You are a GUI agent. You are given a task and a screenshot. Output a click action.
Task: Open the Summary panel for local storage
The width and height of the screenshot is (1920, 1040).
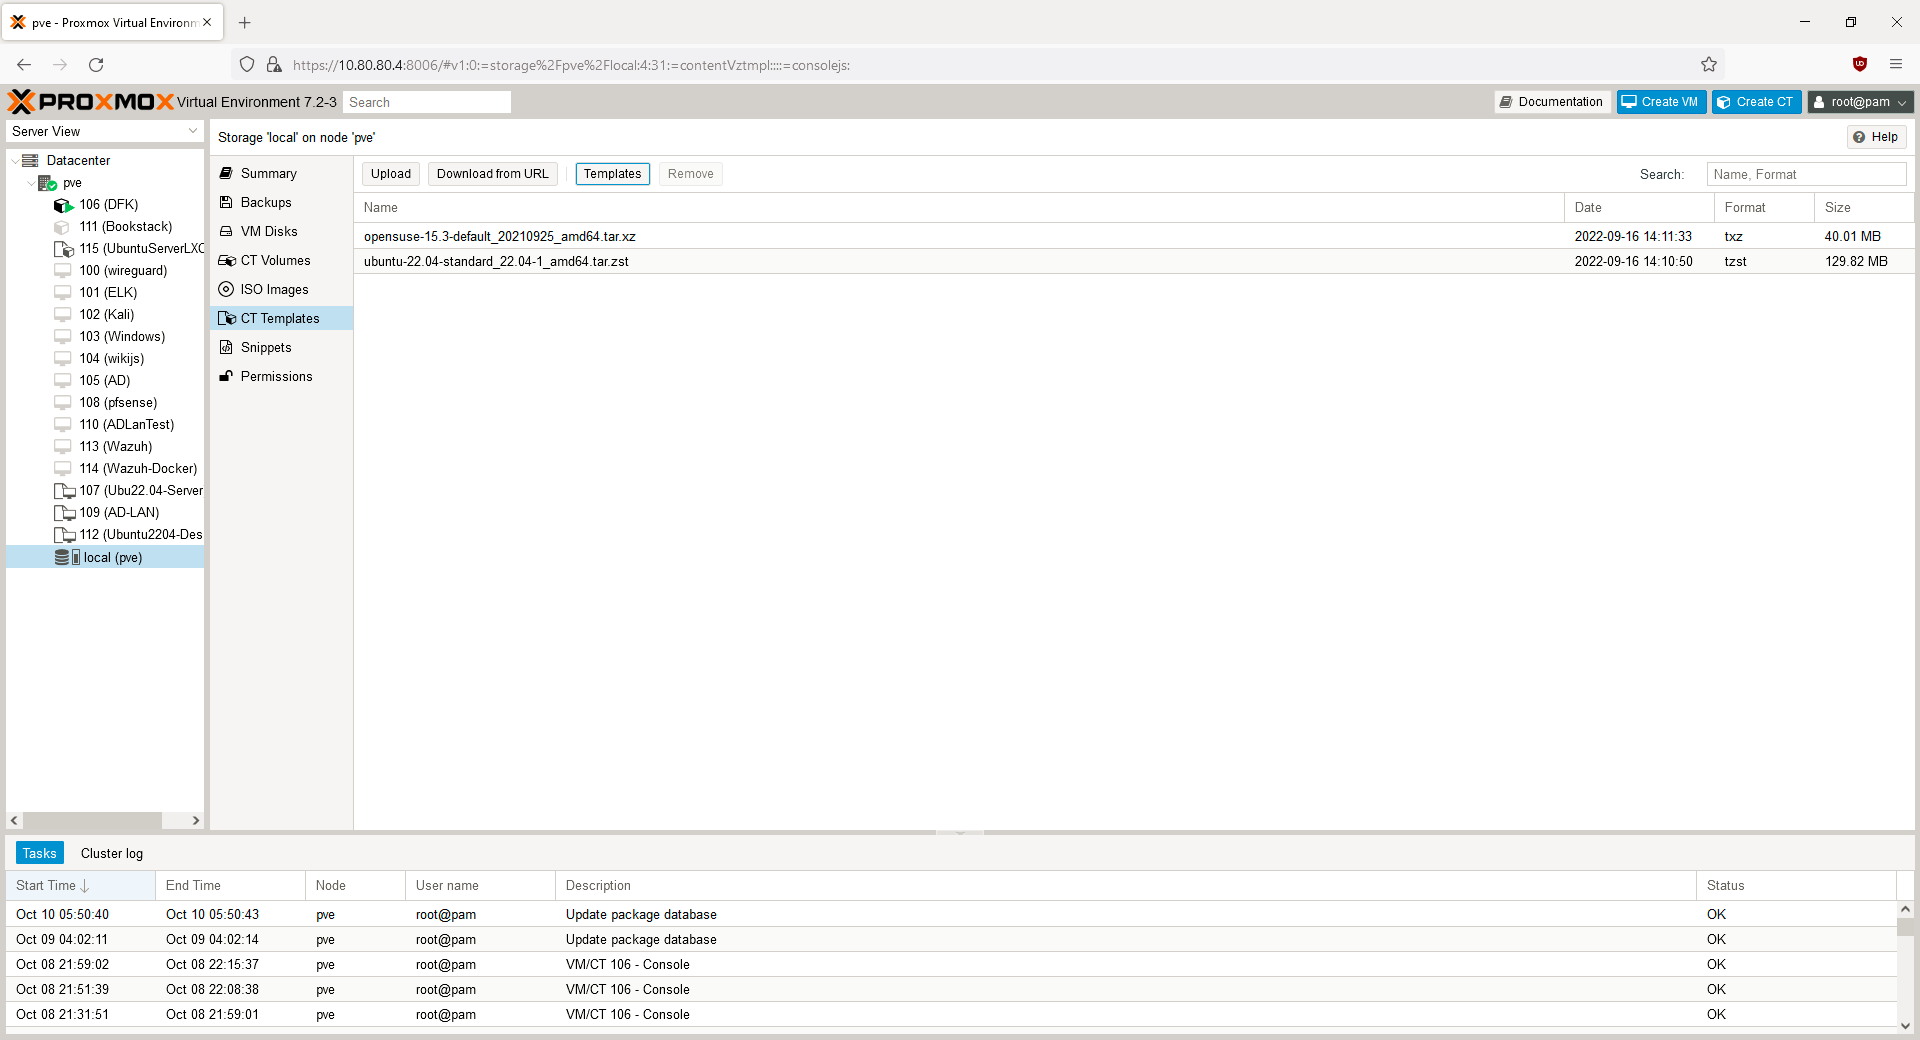(x=267, y=173)
